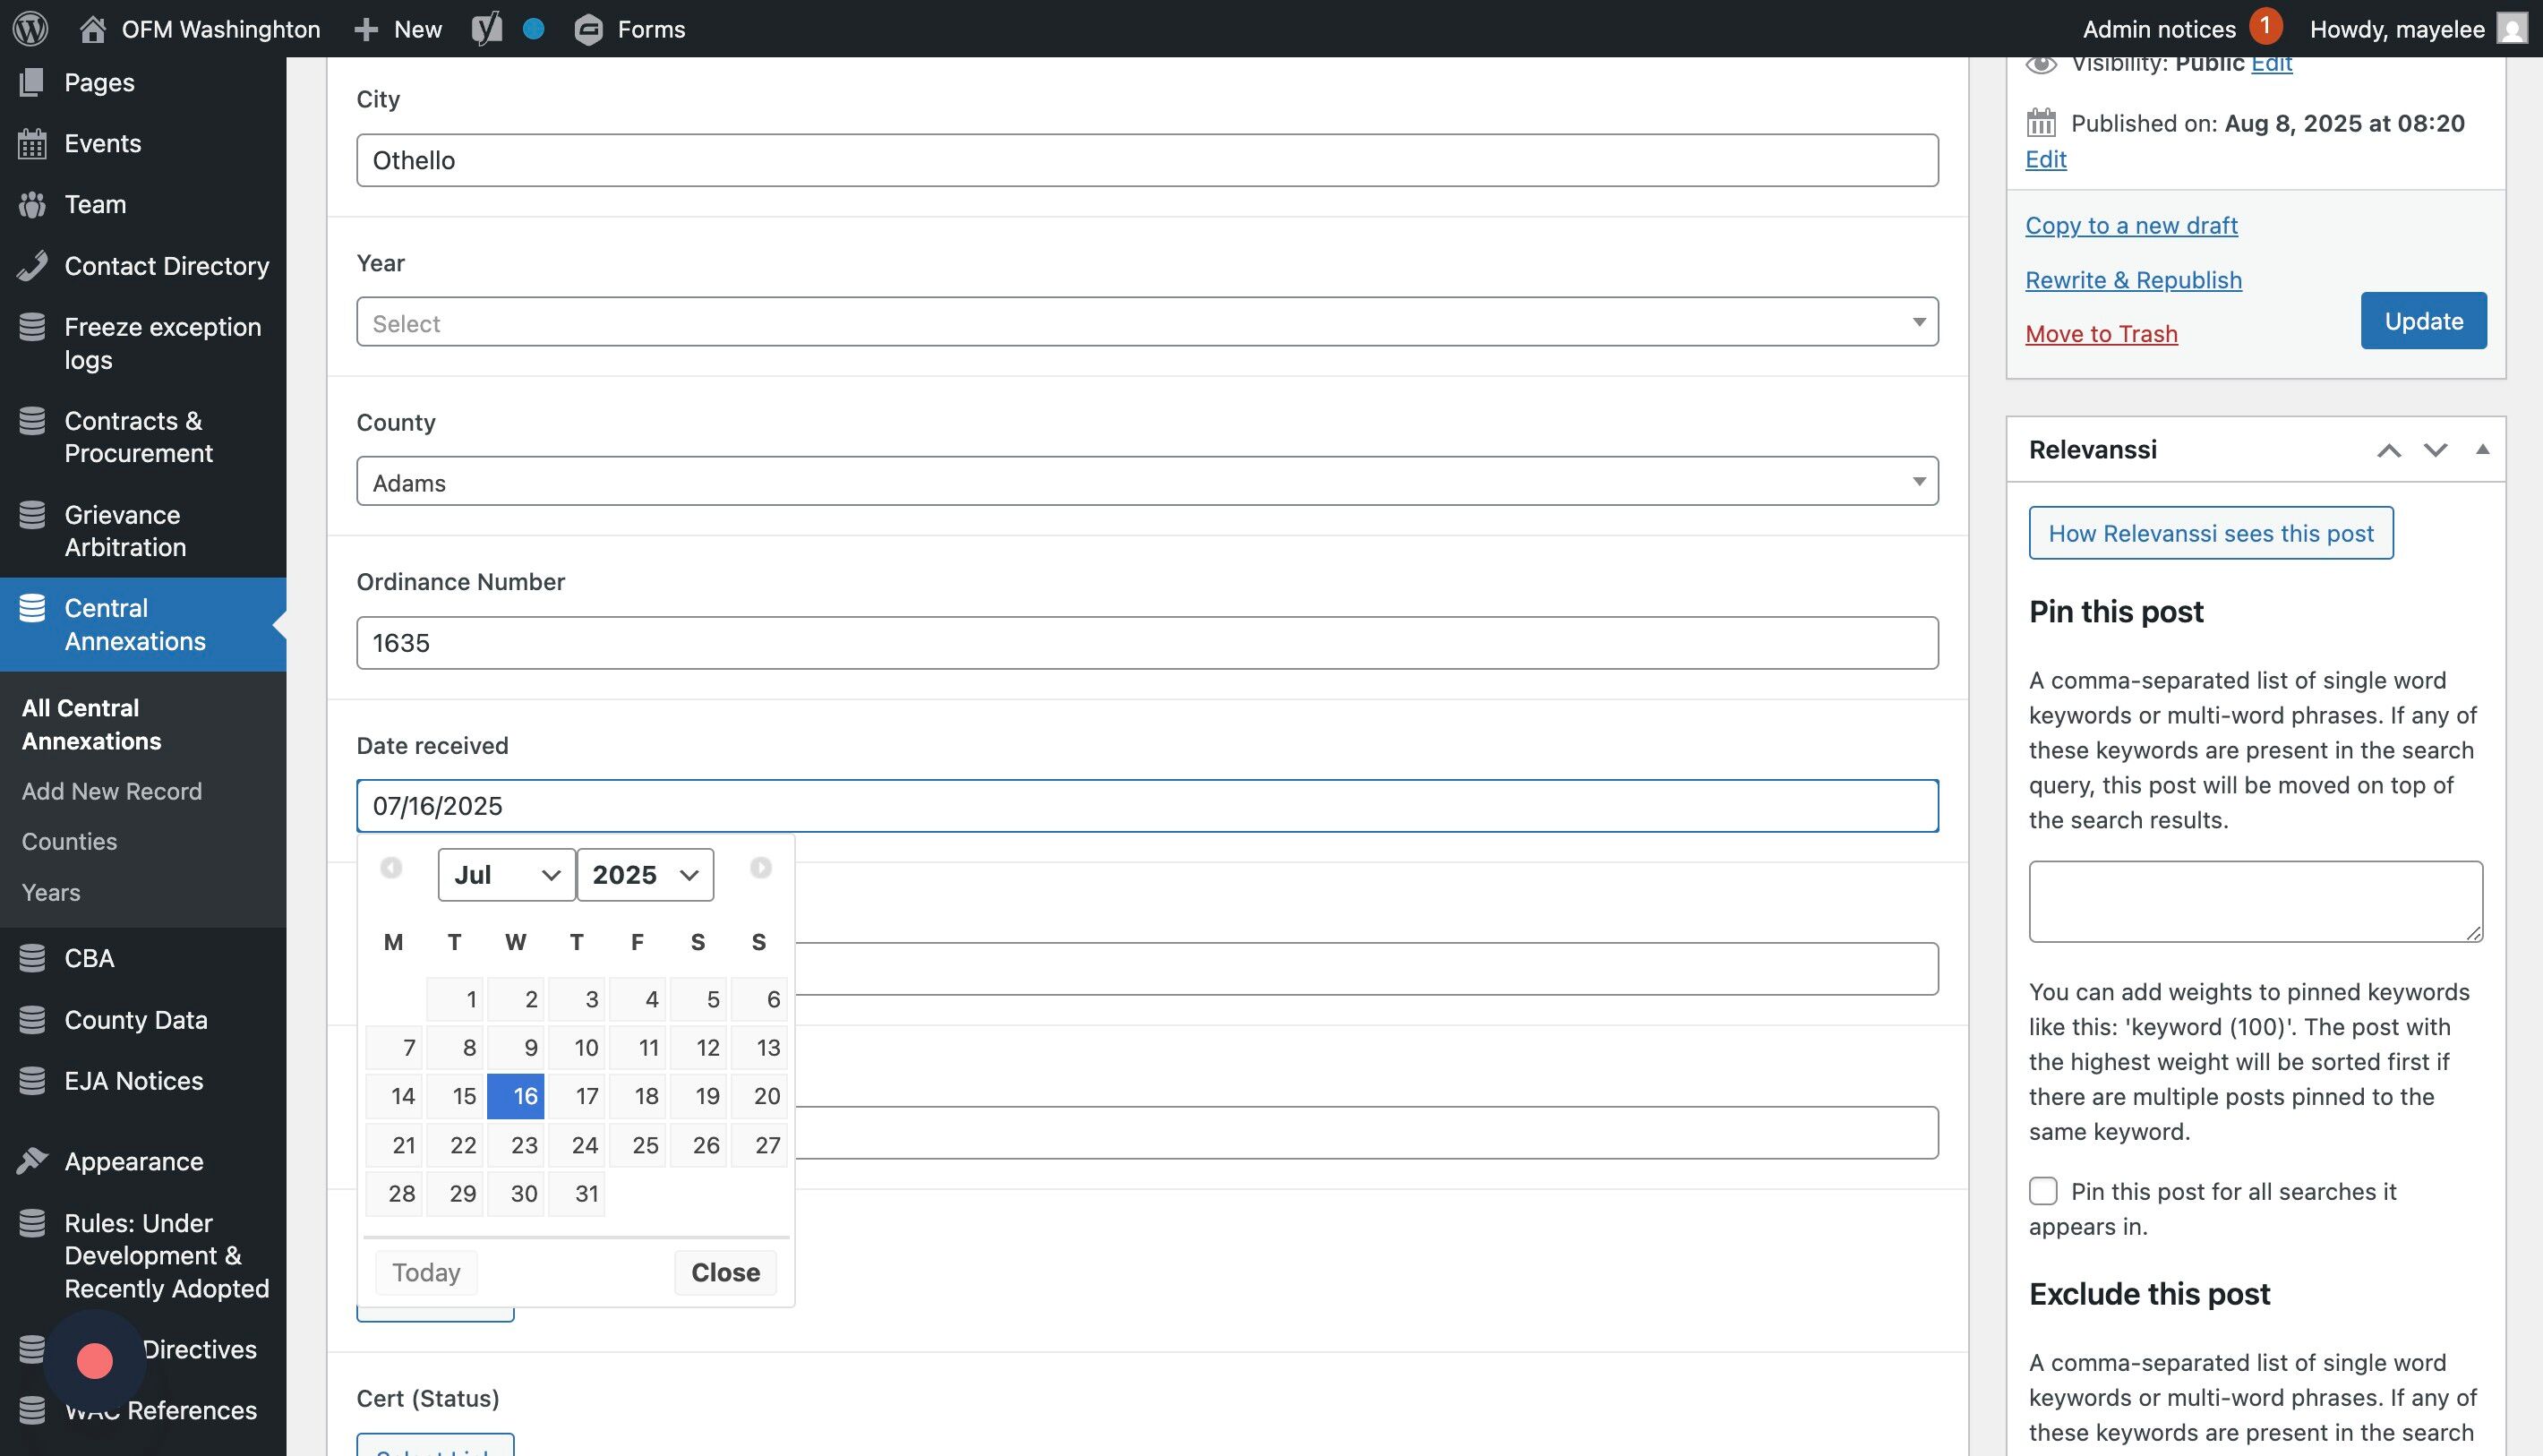Click the Update button
2543x1456 pixels.
click(x=2423, y=321)
